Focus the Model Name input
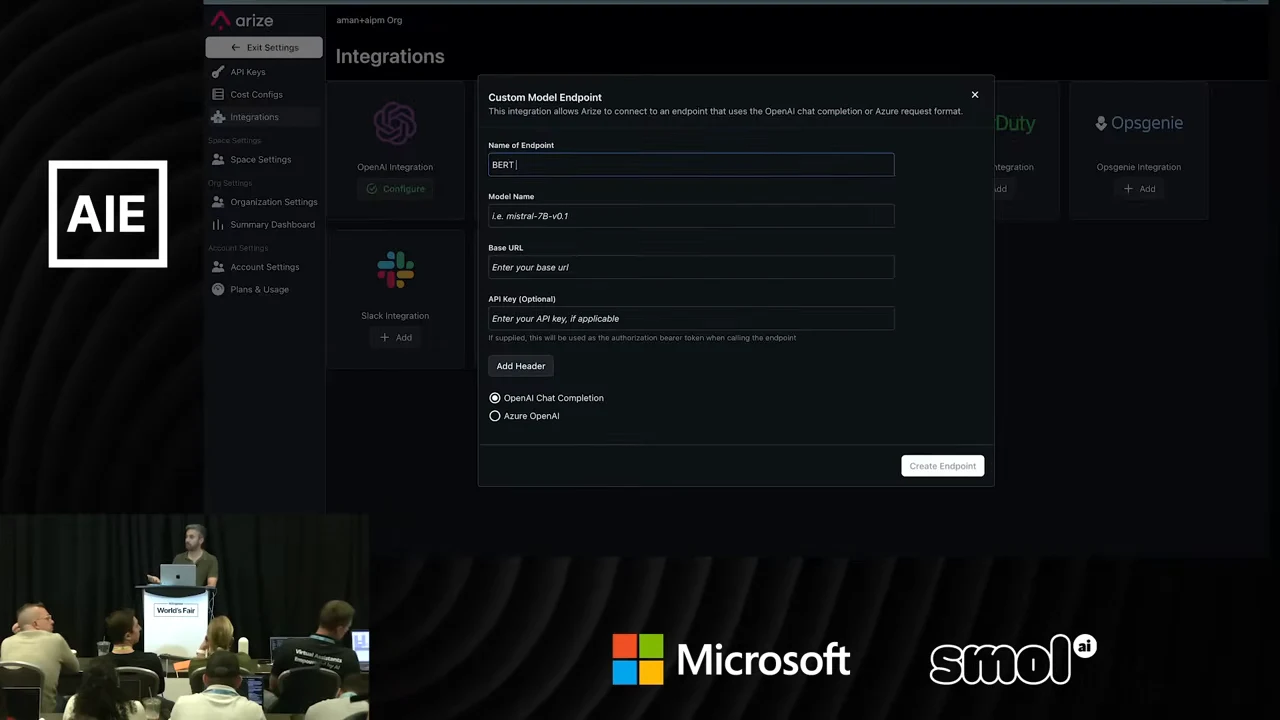The width and height of the screenshot is (1280, 720). 691,216
